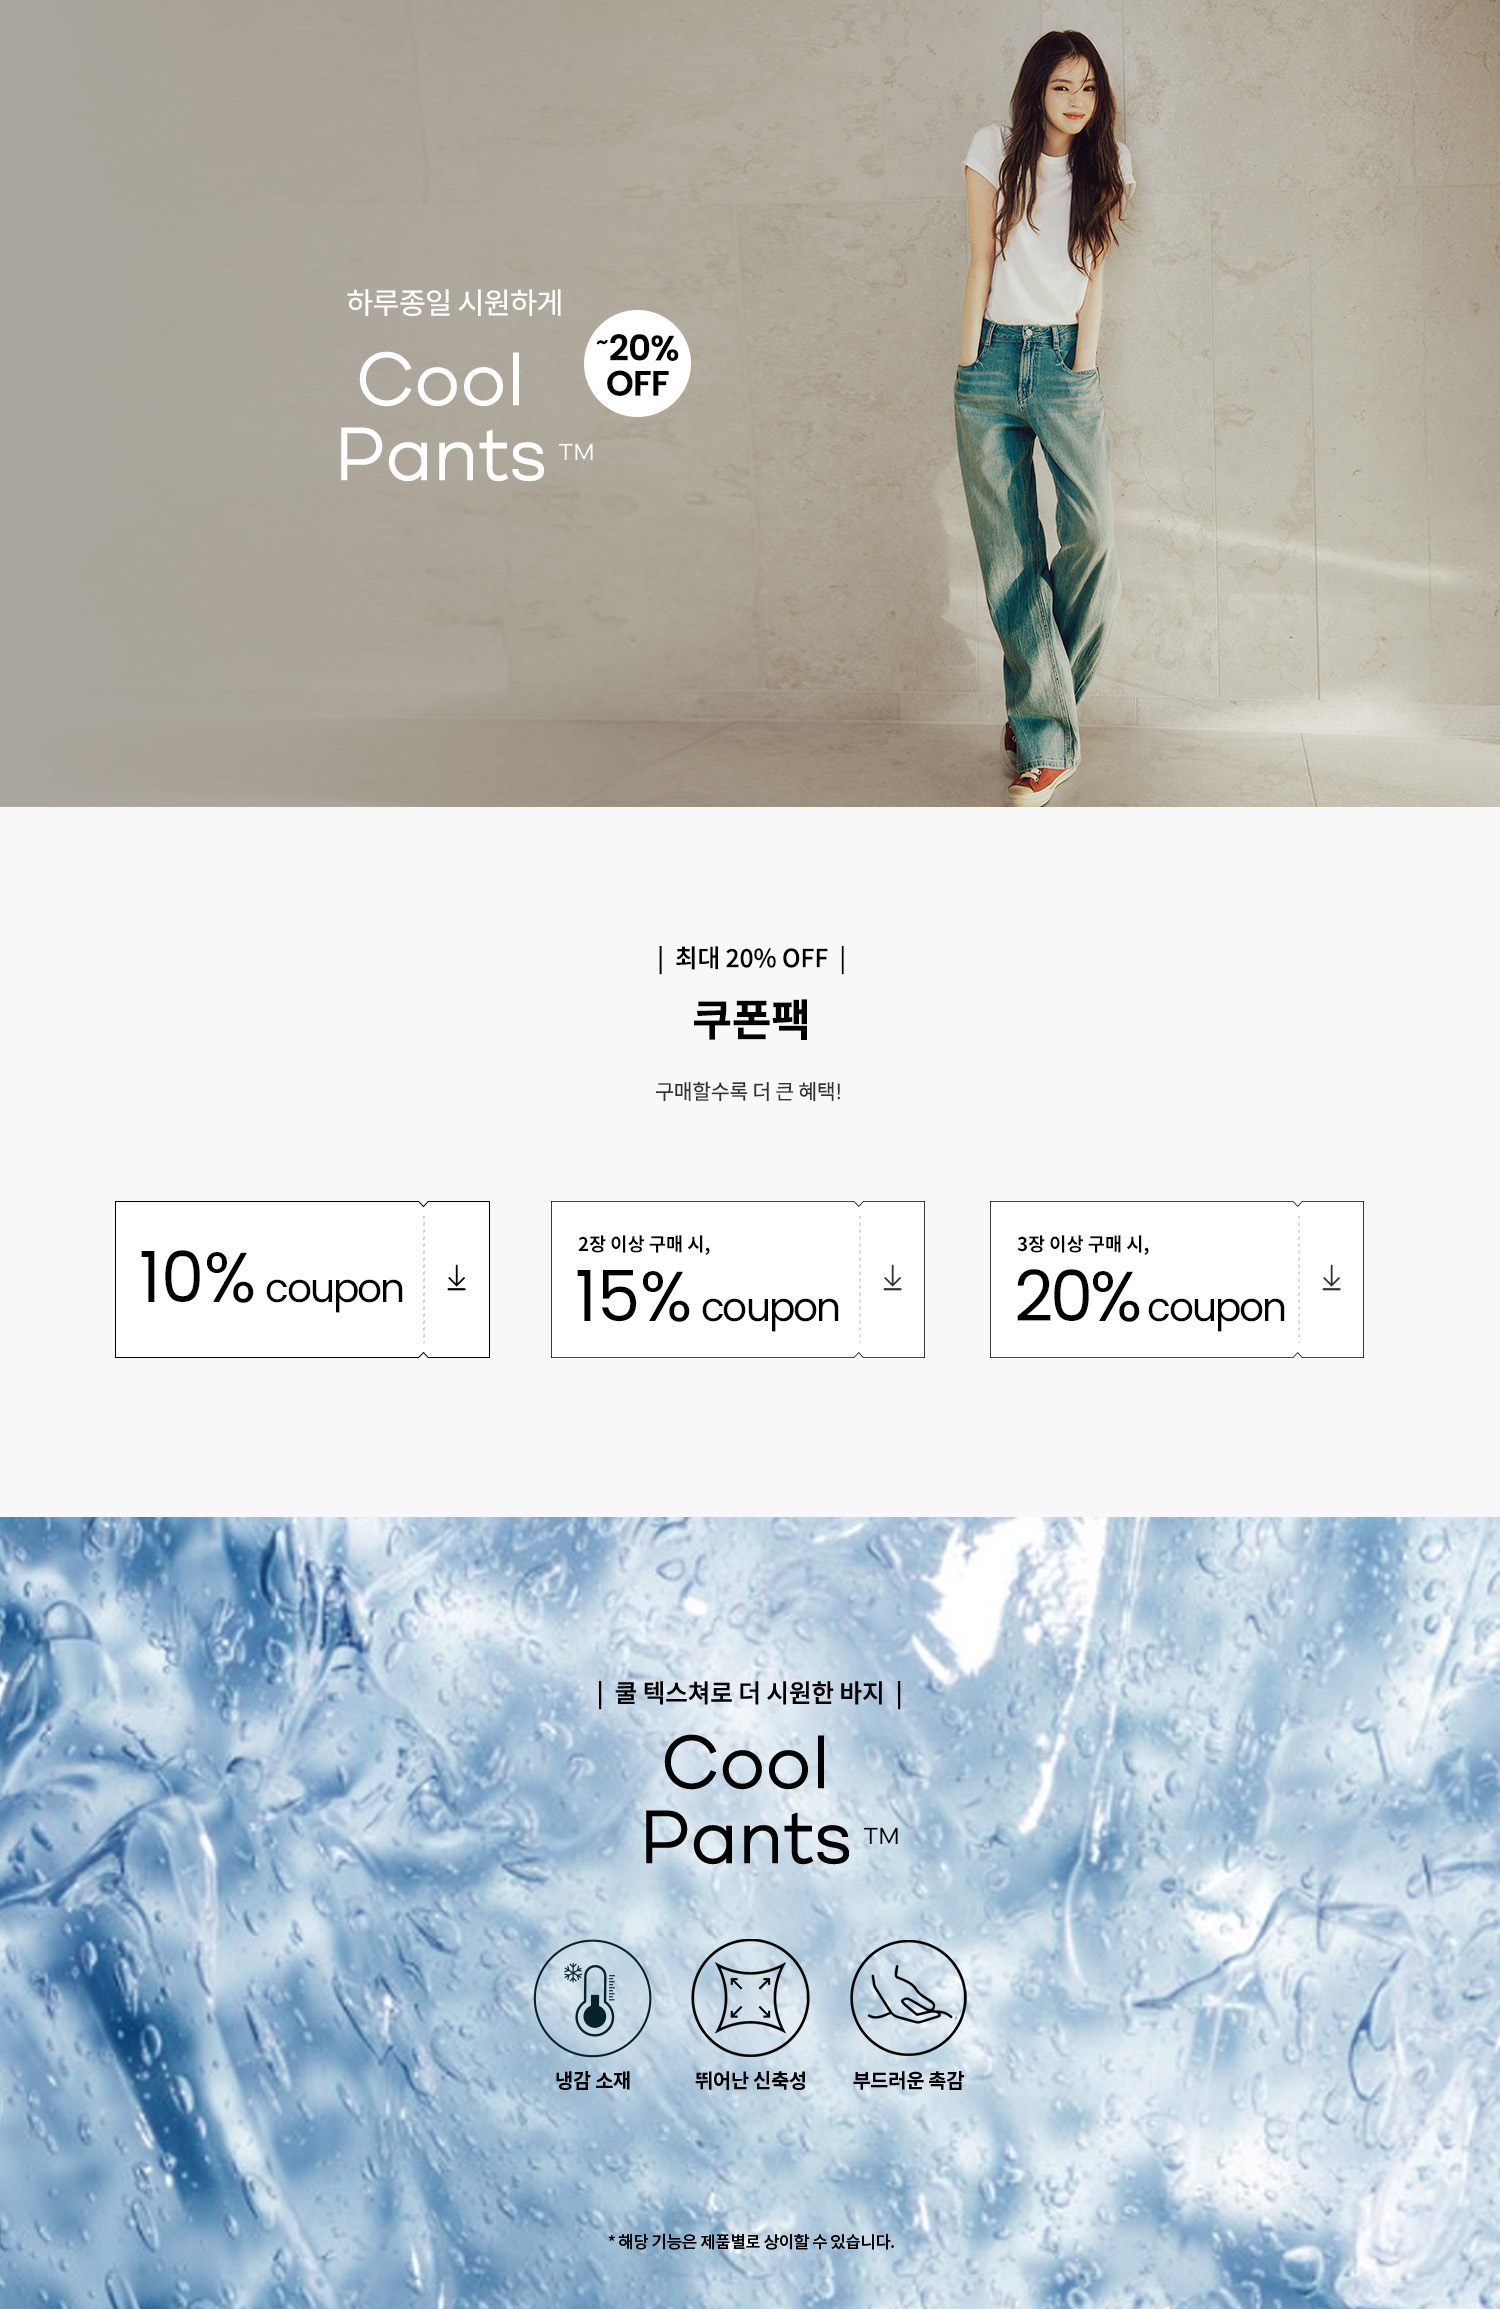This screenshot has height=2309, width=1500.
Task: Click the 최대 20% OFF label
Action: click(751, 958)
